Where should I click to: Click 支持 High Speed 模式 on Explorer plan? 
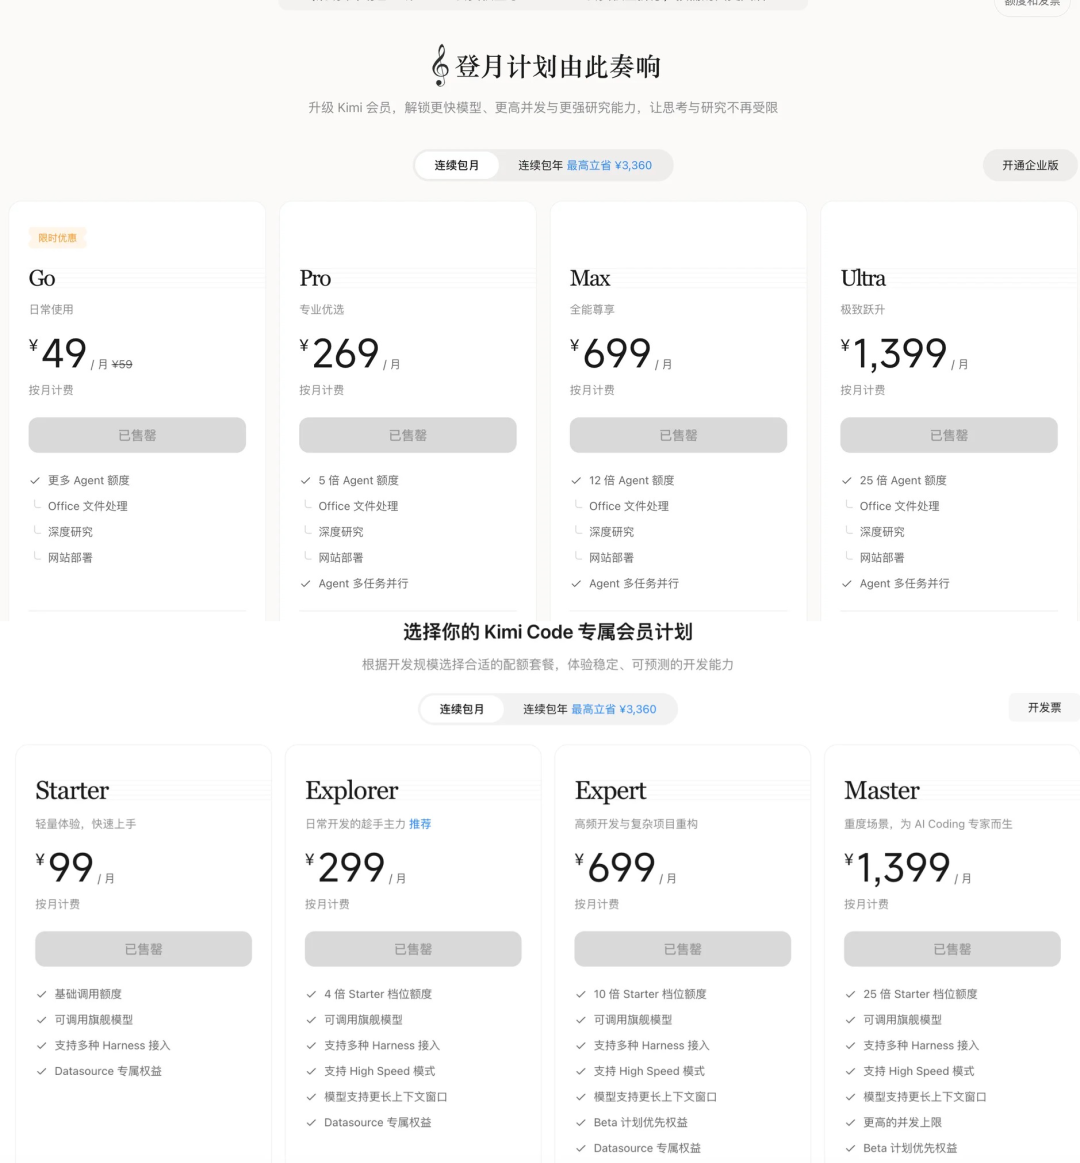[x=380, y=1071]
